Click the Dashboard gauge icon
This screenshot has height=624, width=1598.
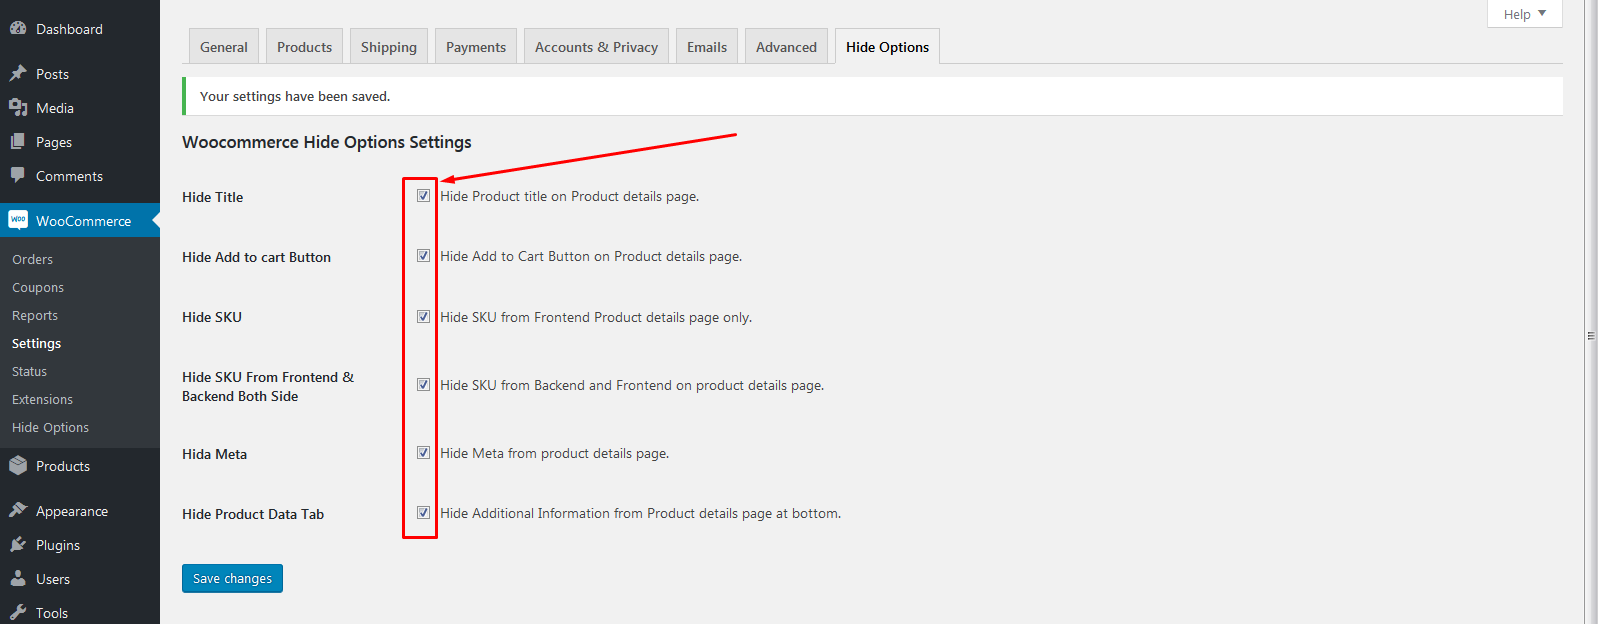tap(18, 29)
